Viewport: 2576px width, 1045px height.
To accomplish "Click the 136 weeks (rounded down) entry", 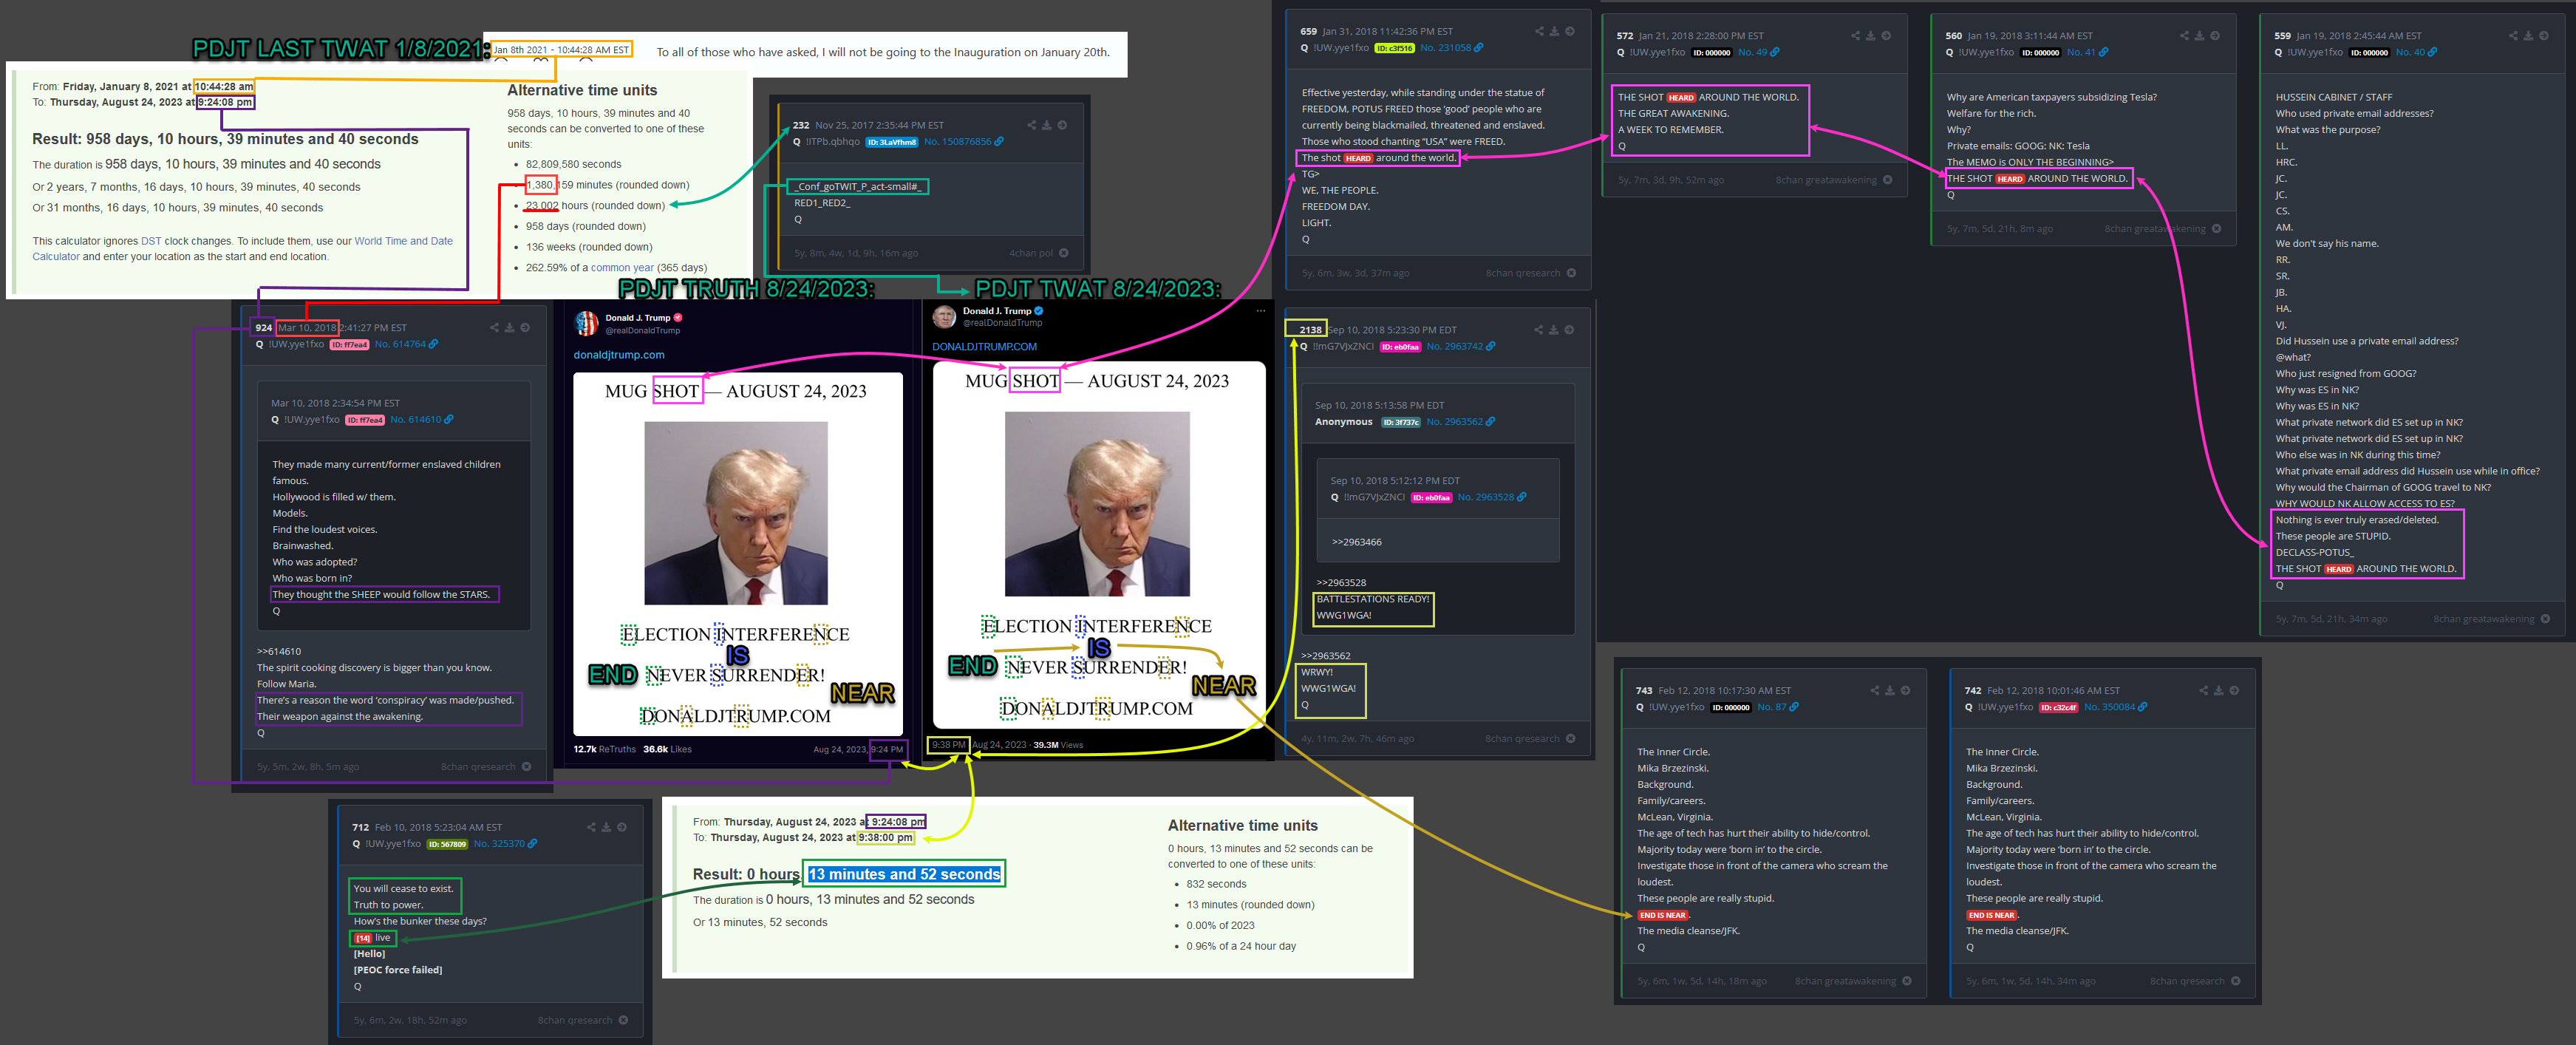I will [x=589, y=248].
